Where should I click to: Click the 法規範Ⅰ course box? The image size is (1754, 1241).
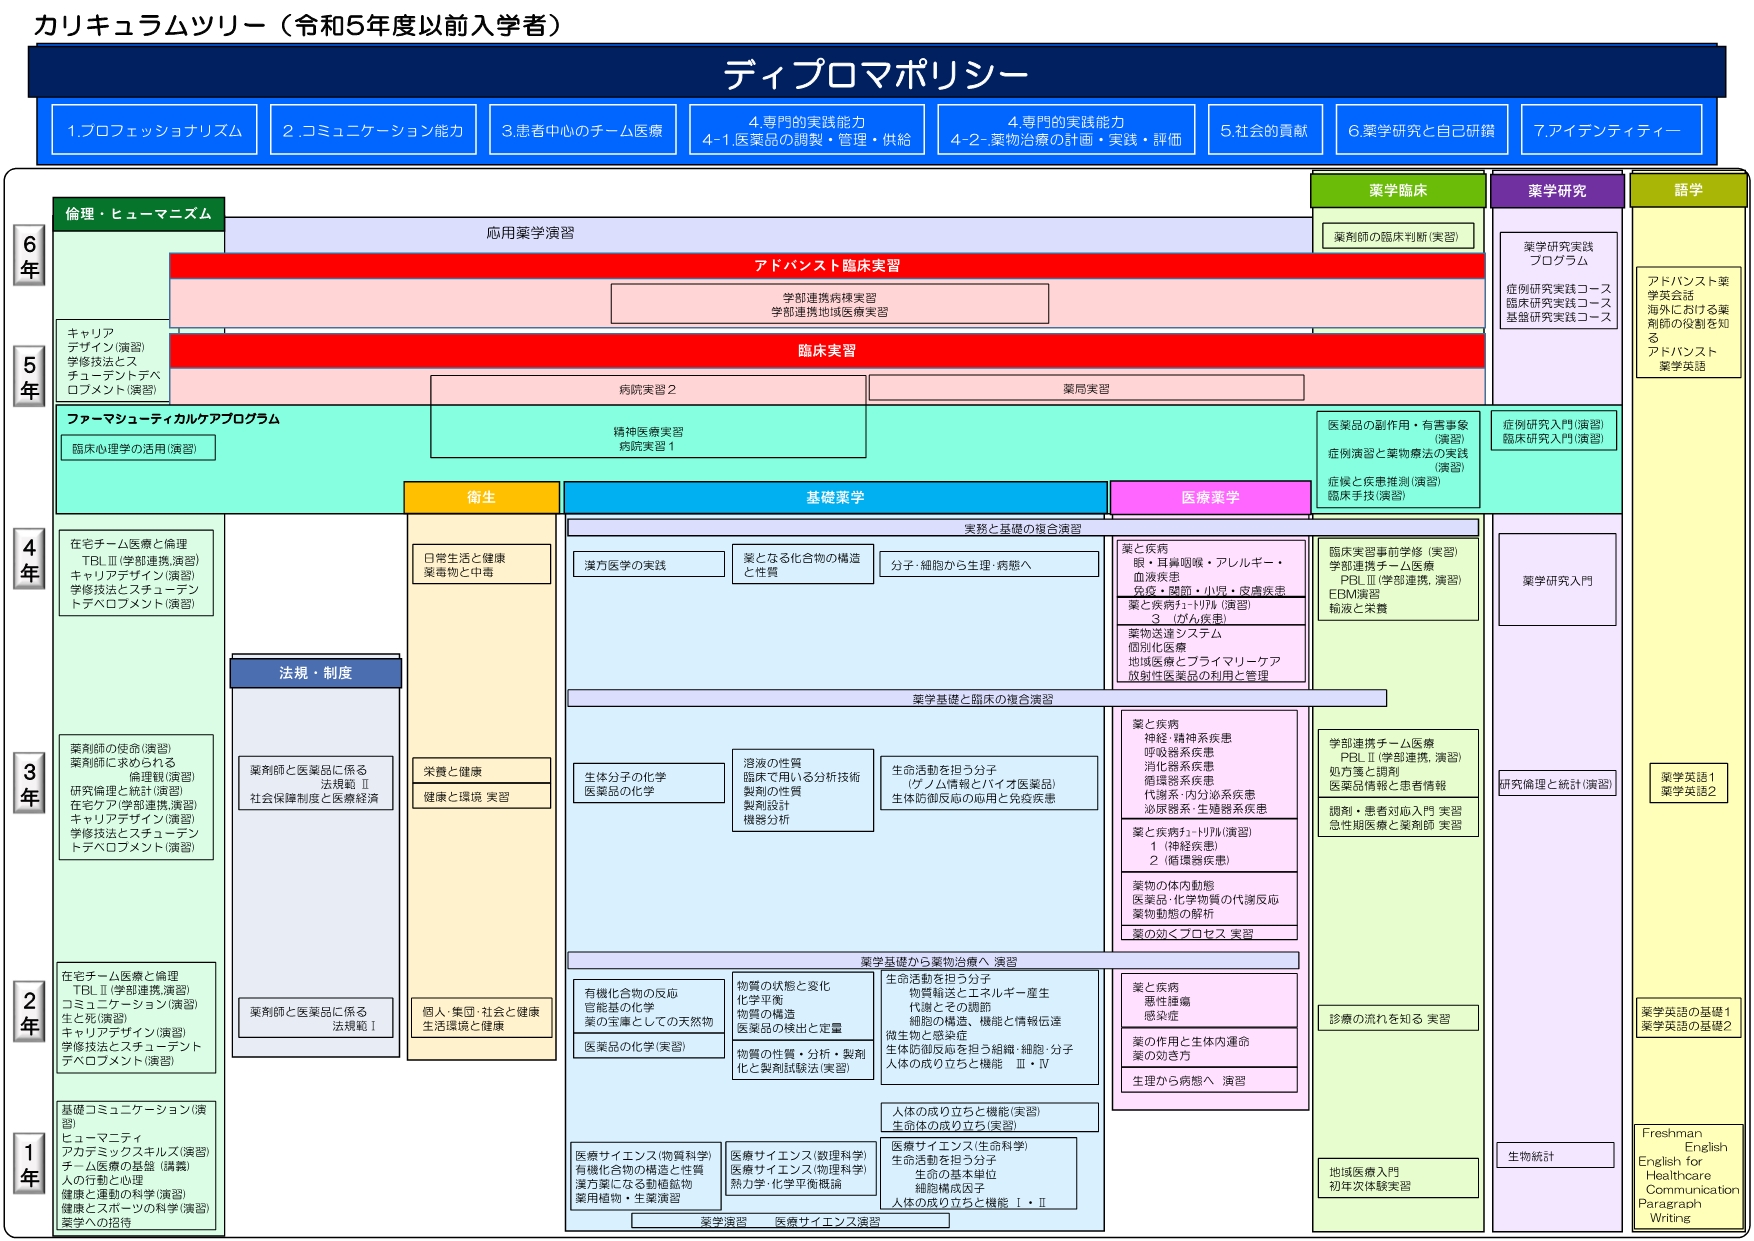click(315, 1018)
